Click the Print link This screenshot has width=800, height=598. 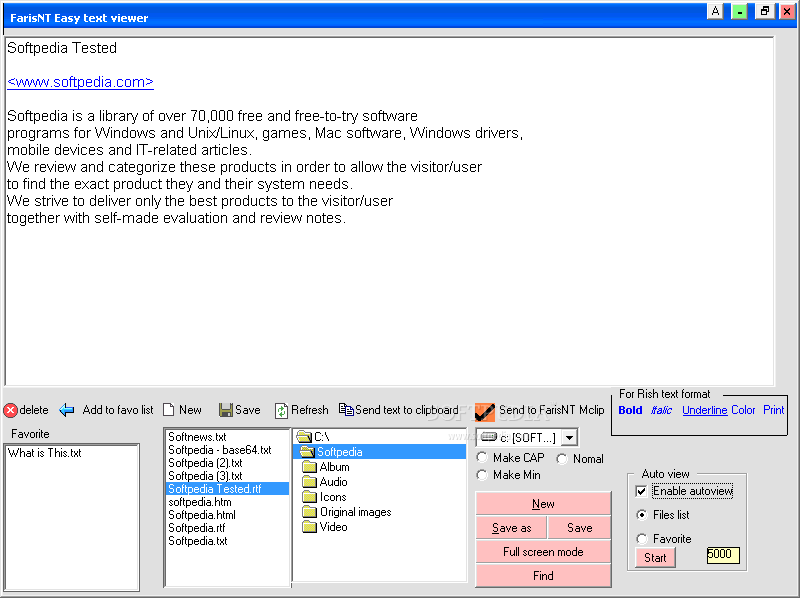pyautogui.click(x=773, y=410)
